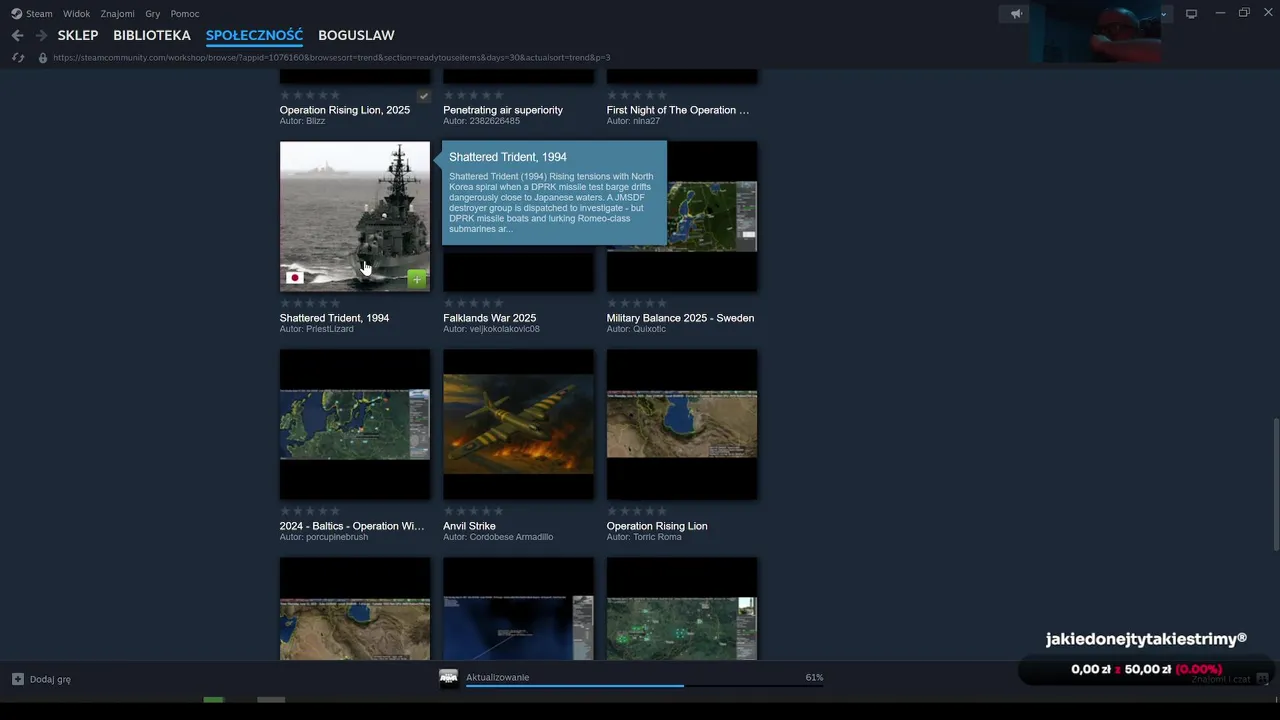The image size is (1280, 720).
Task: Open the Steam logo menu
Action: pos(32,14)
